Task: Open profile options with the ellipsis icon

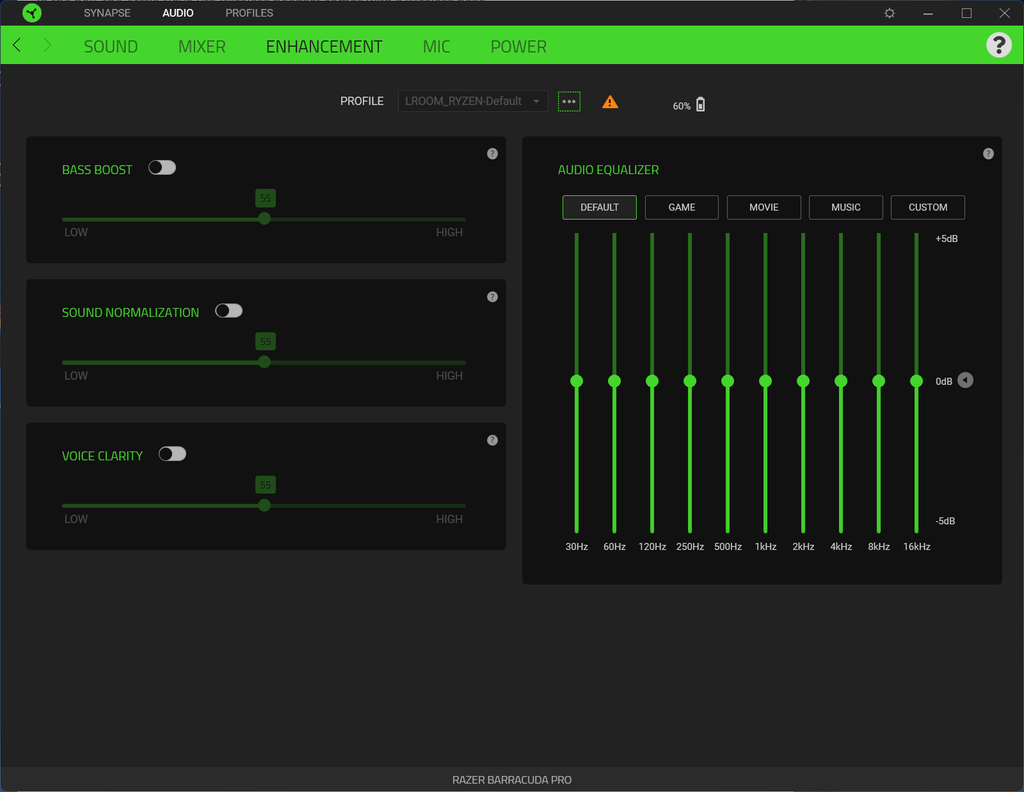Action: click(569, 101)
